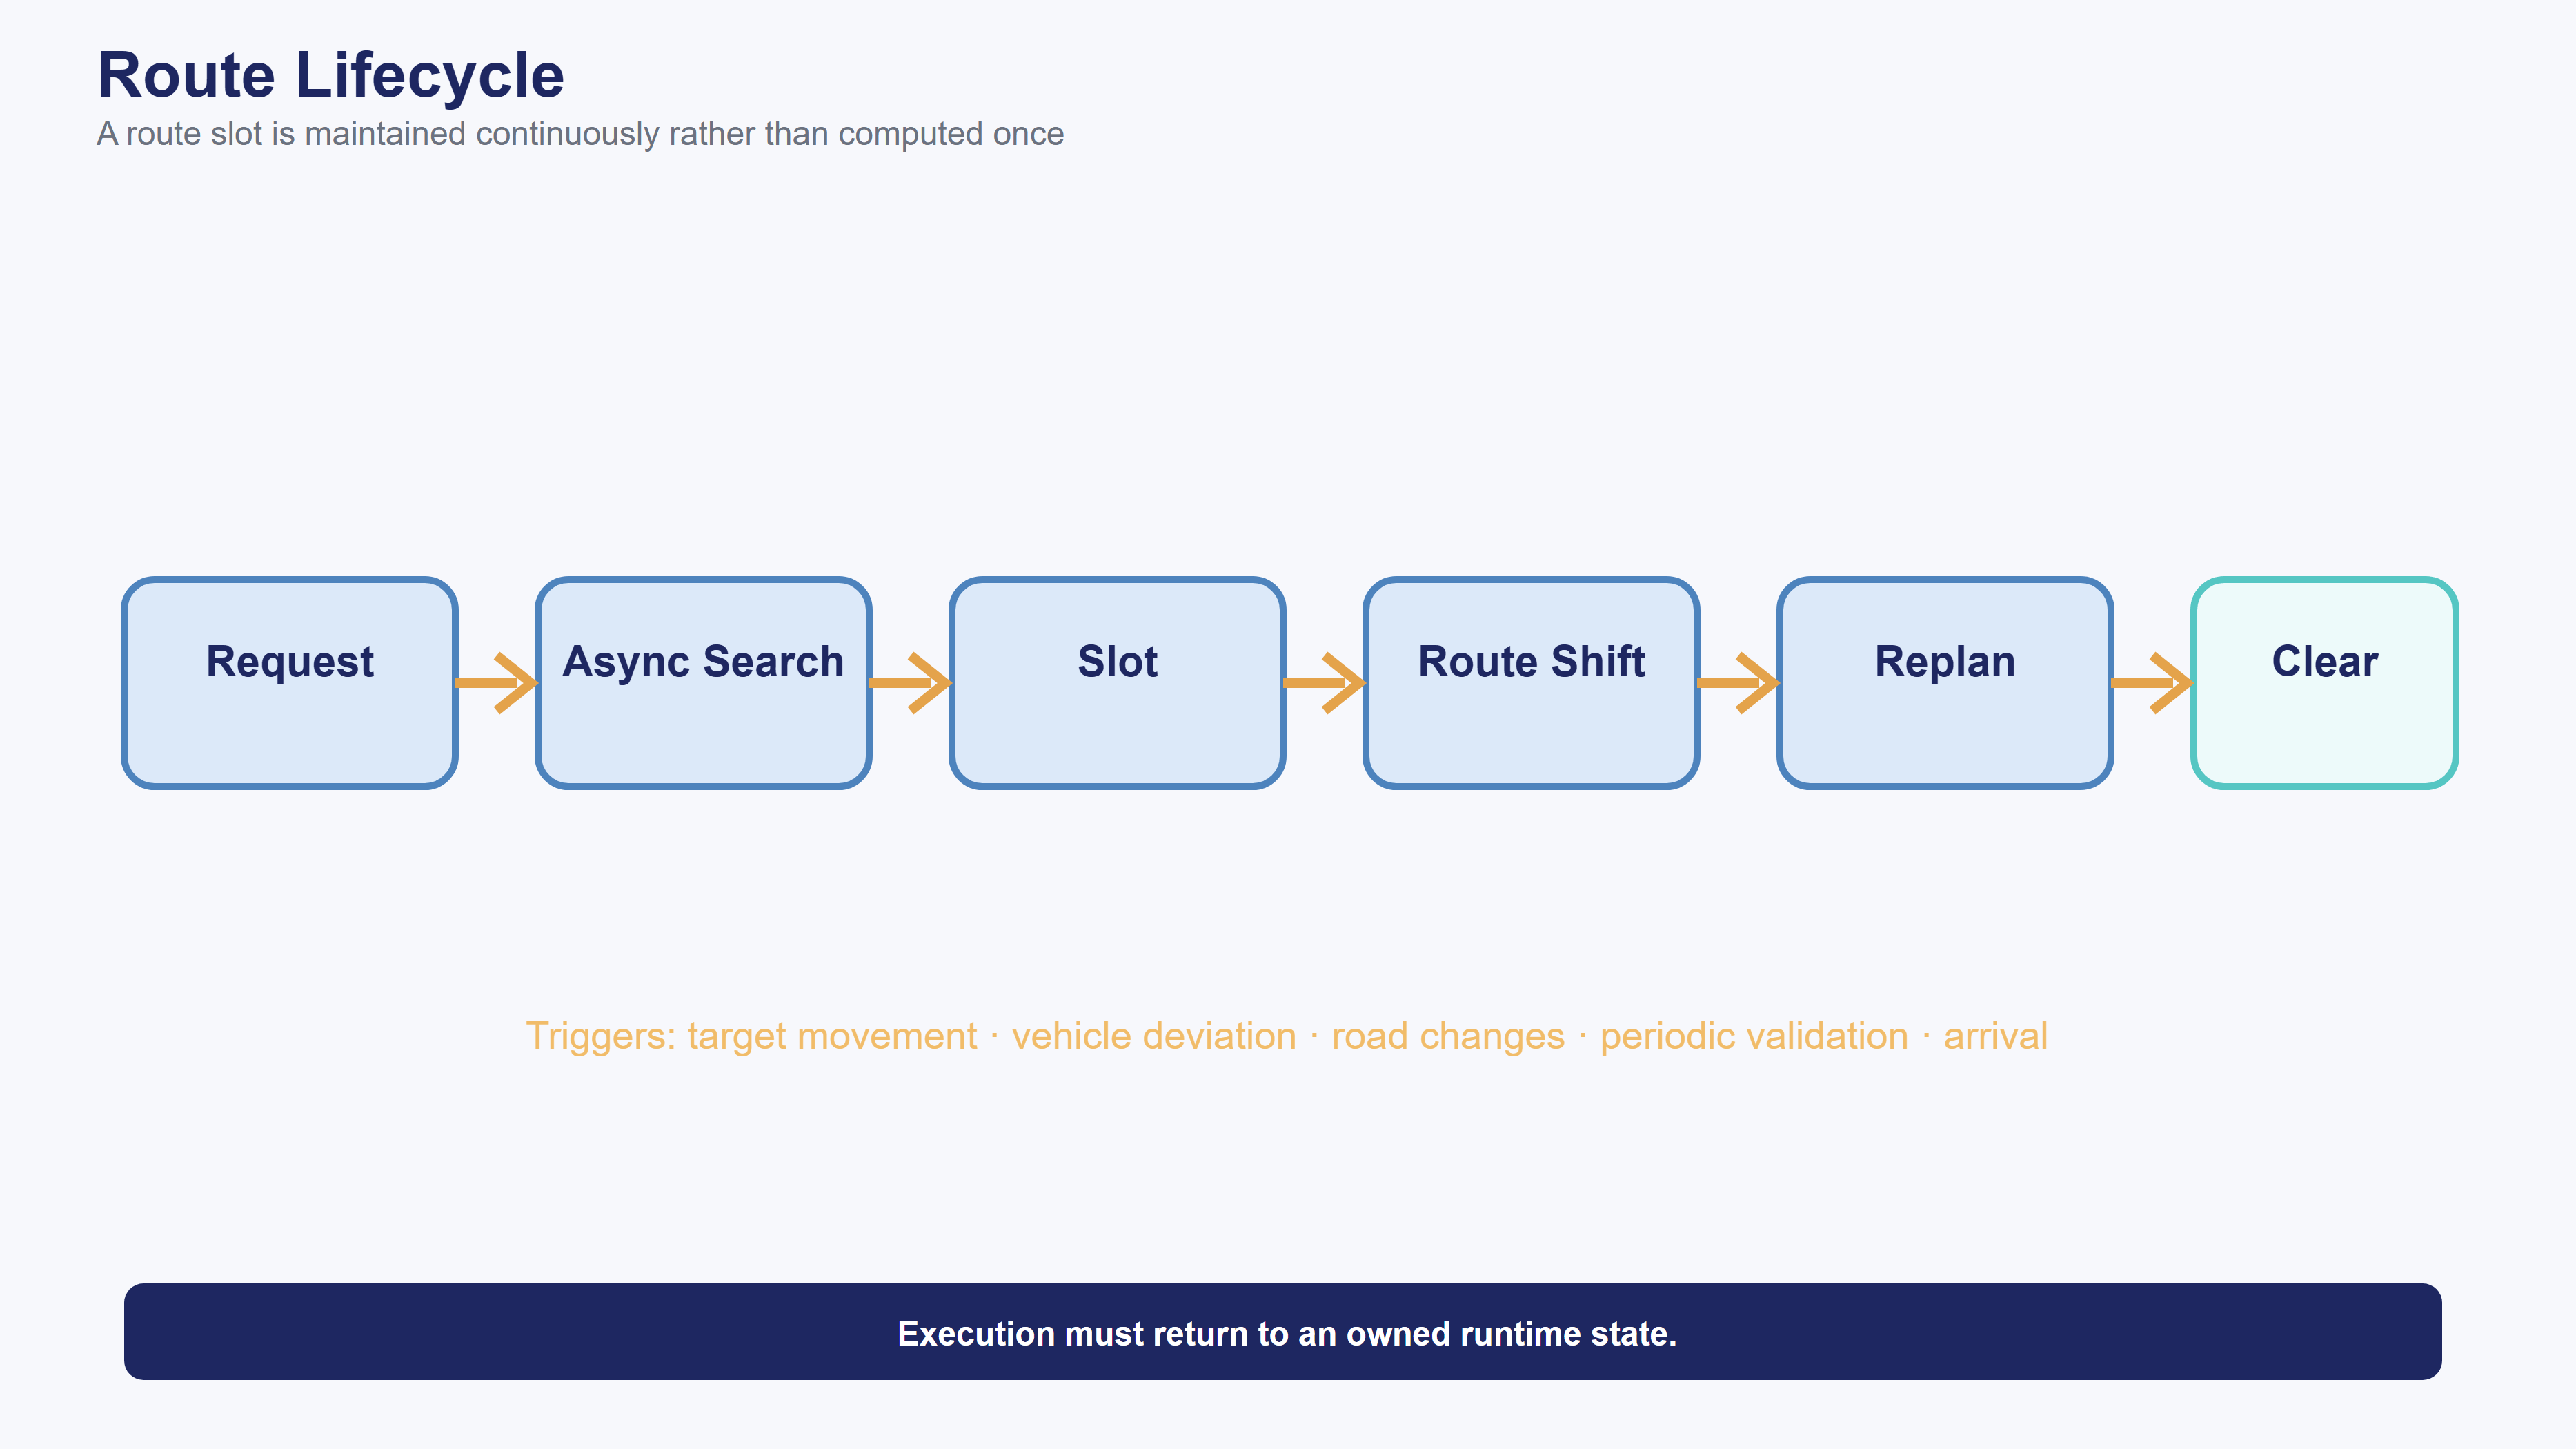Click the Triggers line of text
Viewport: 2576px width, 1449px height.
[1287, 1036]
